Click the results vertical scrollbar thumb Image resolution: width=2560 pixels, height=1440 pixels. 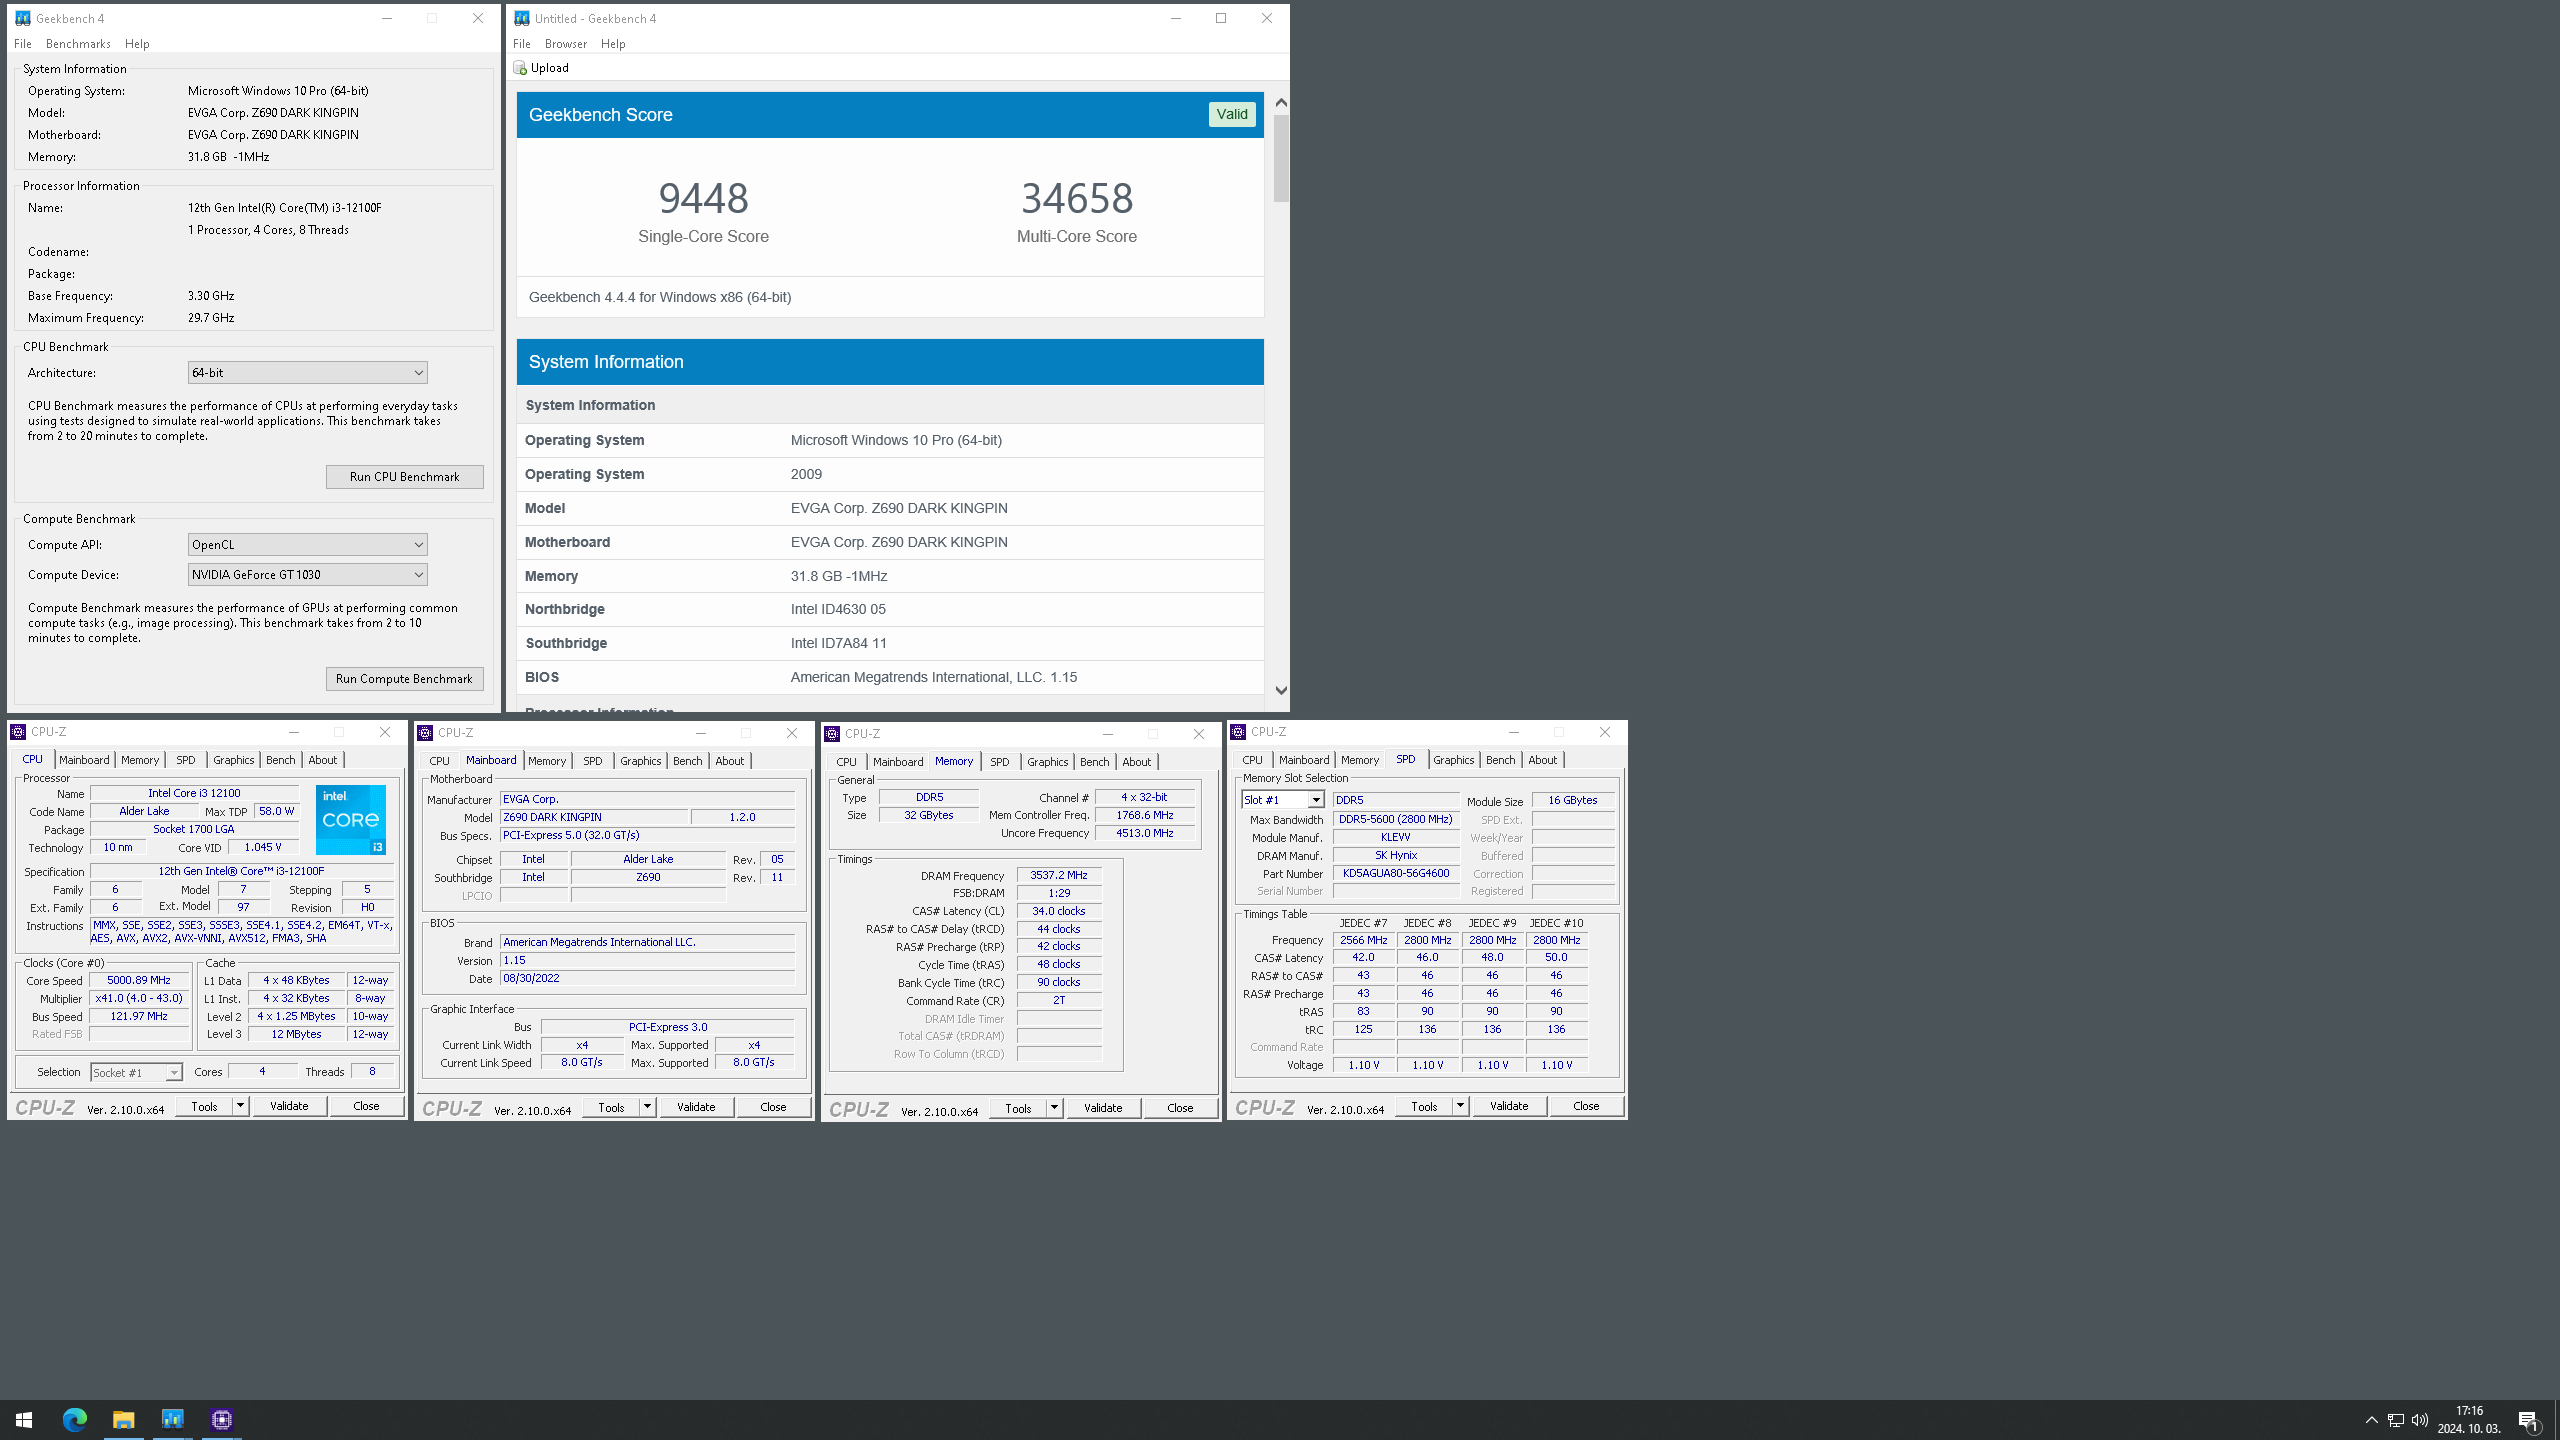[x=1281, y=158]
